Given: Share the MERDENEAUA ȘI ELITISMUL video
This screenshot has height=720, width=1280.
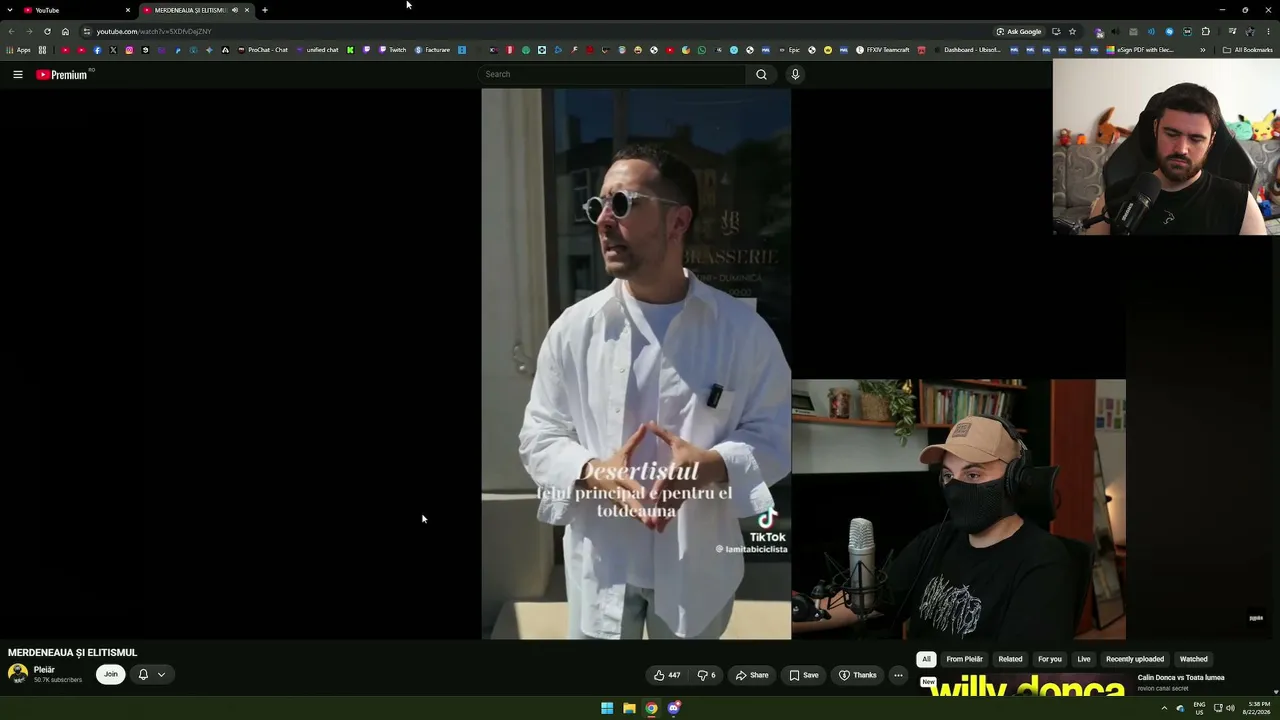Looking at the screenshot, I should (x=752, y=675).
